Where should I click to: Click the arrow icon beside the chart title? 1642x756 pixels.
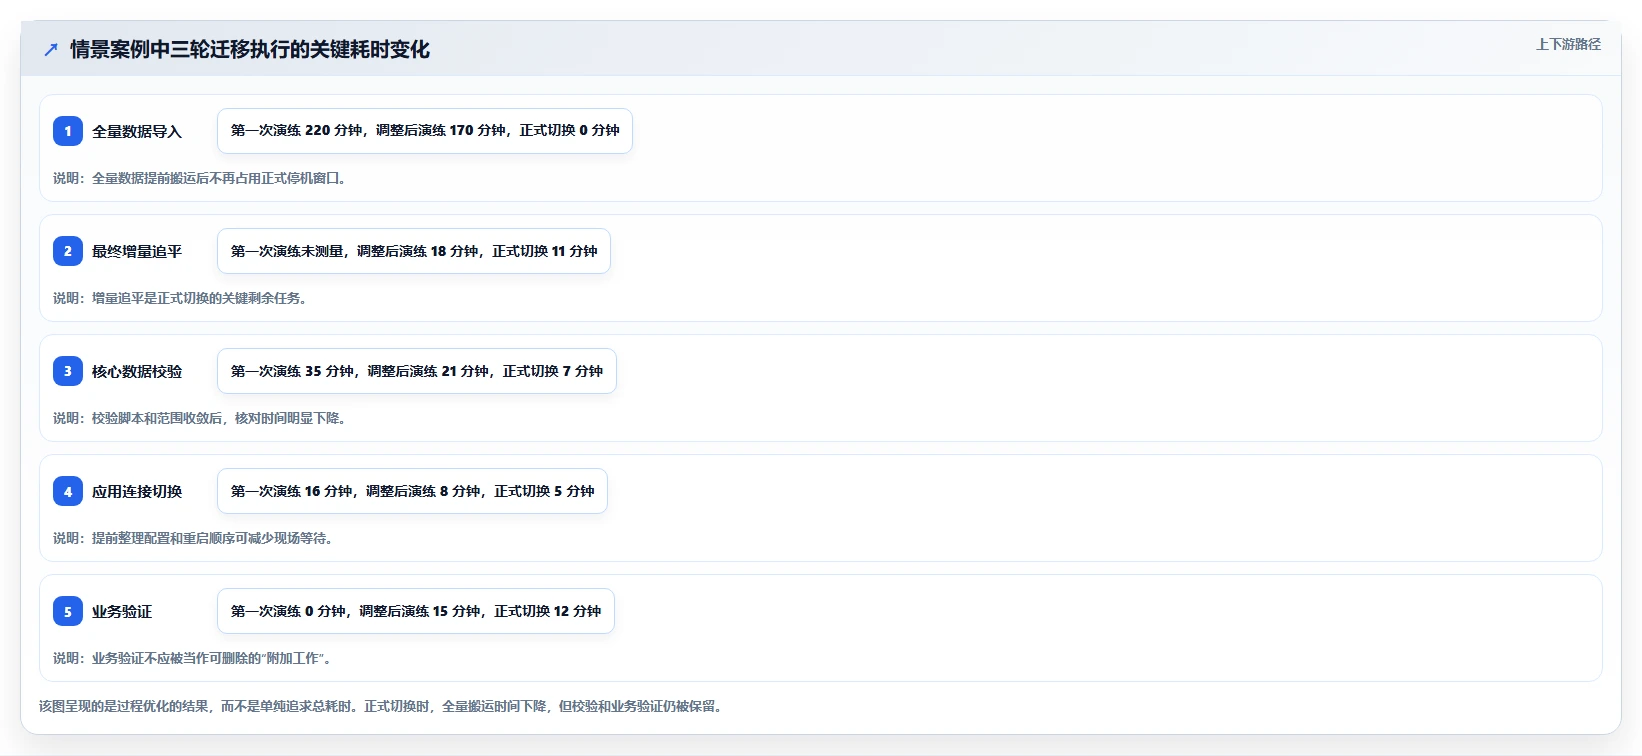(51, 49)
